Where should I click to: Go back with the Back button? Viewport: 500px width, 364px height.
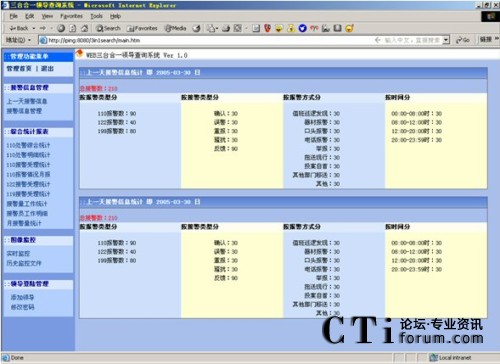coord(19,28)
